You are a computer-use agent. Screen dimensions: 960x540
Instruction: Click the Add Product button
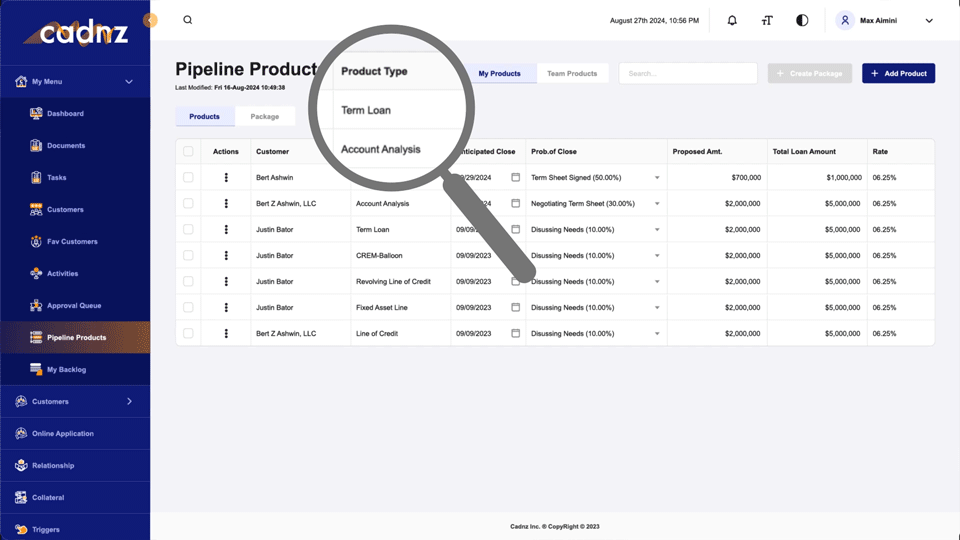898,73
